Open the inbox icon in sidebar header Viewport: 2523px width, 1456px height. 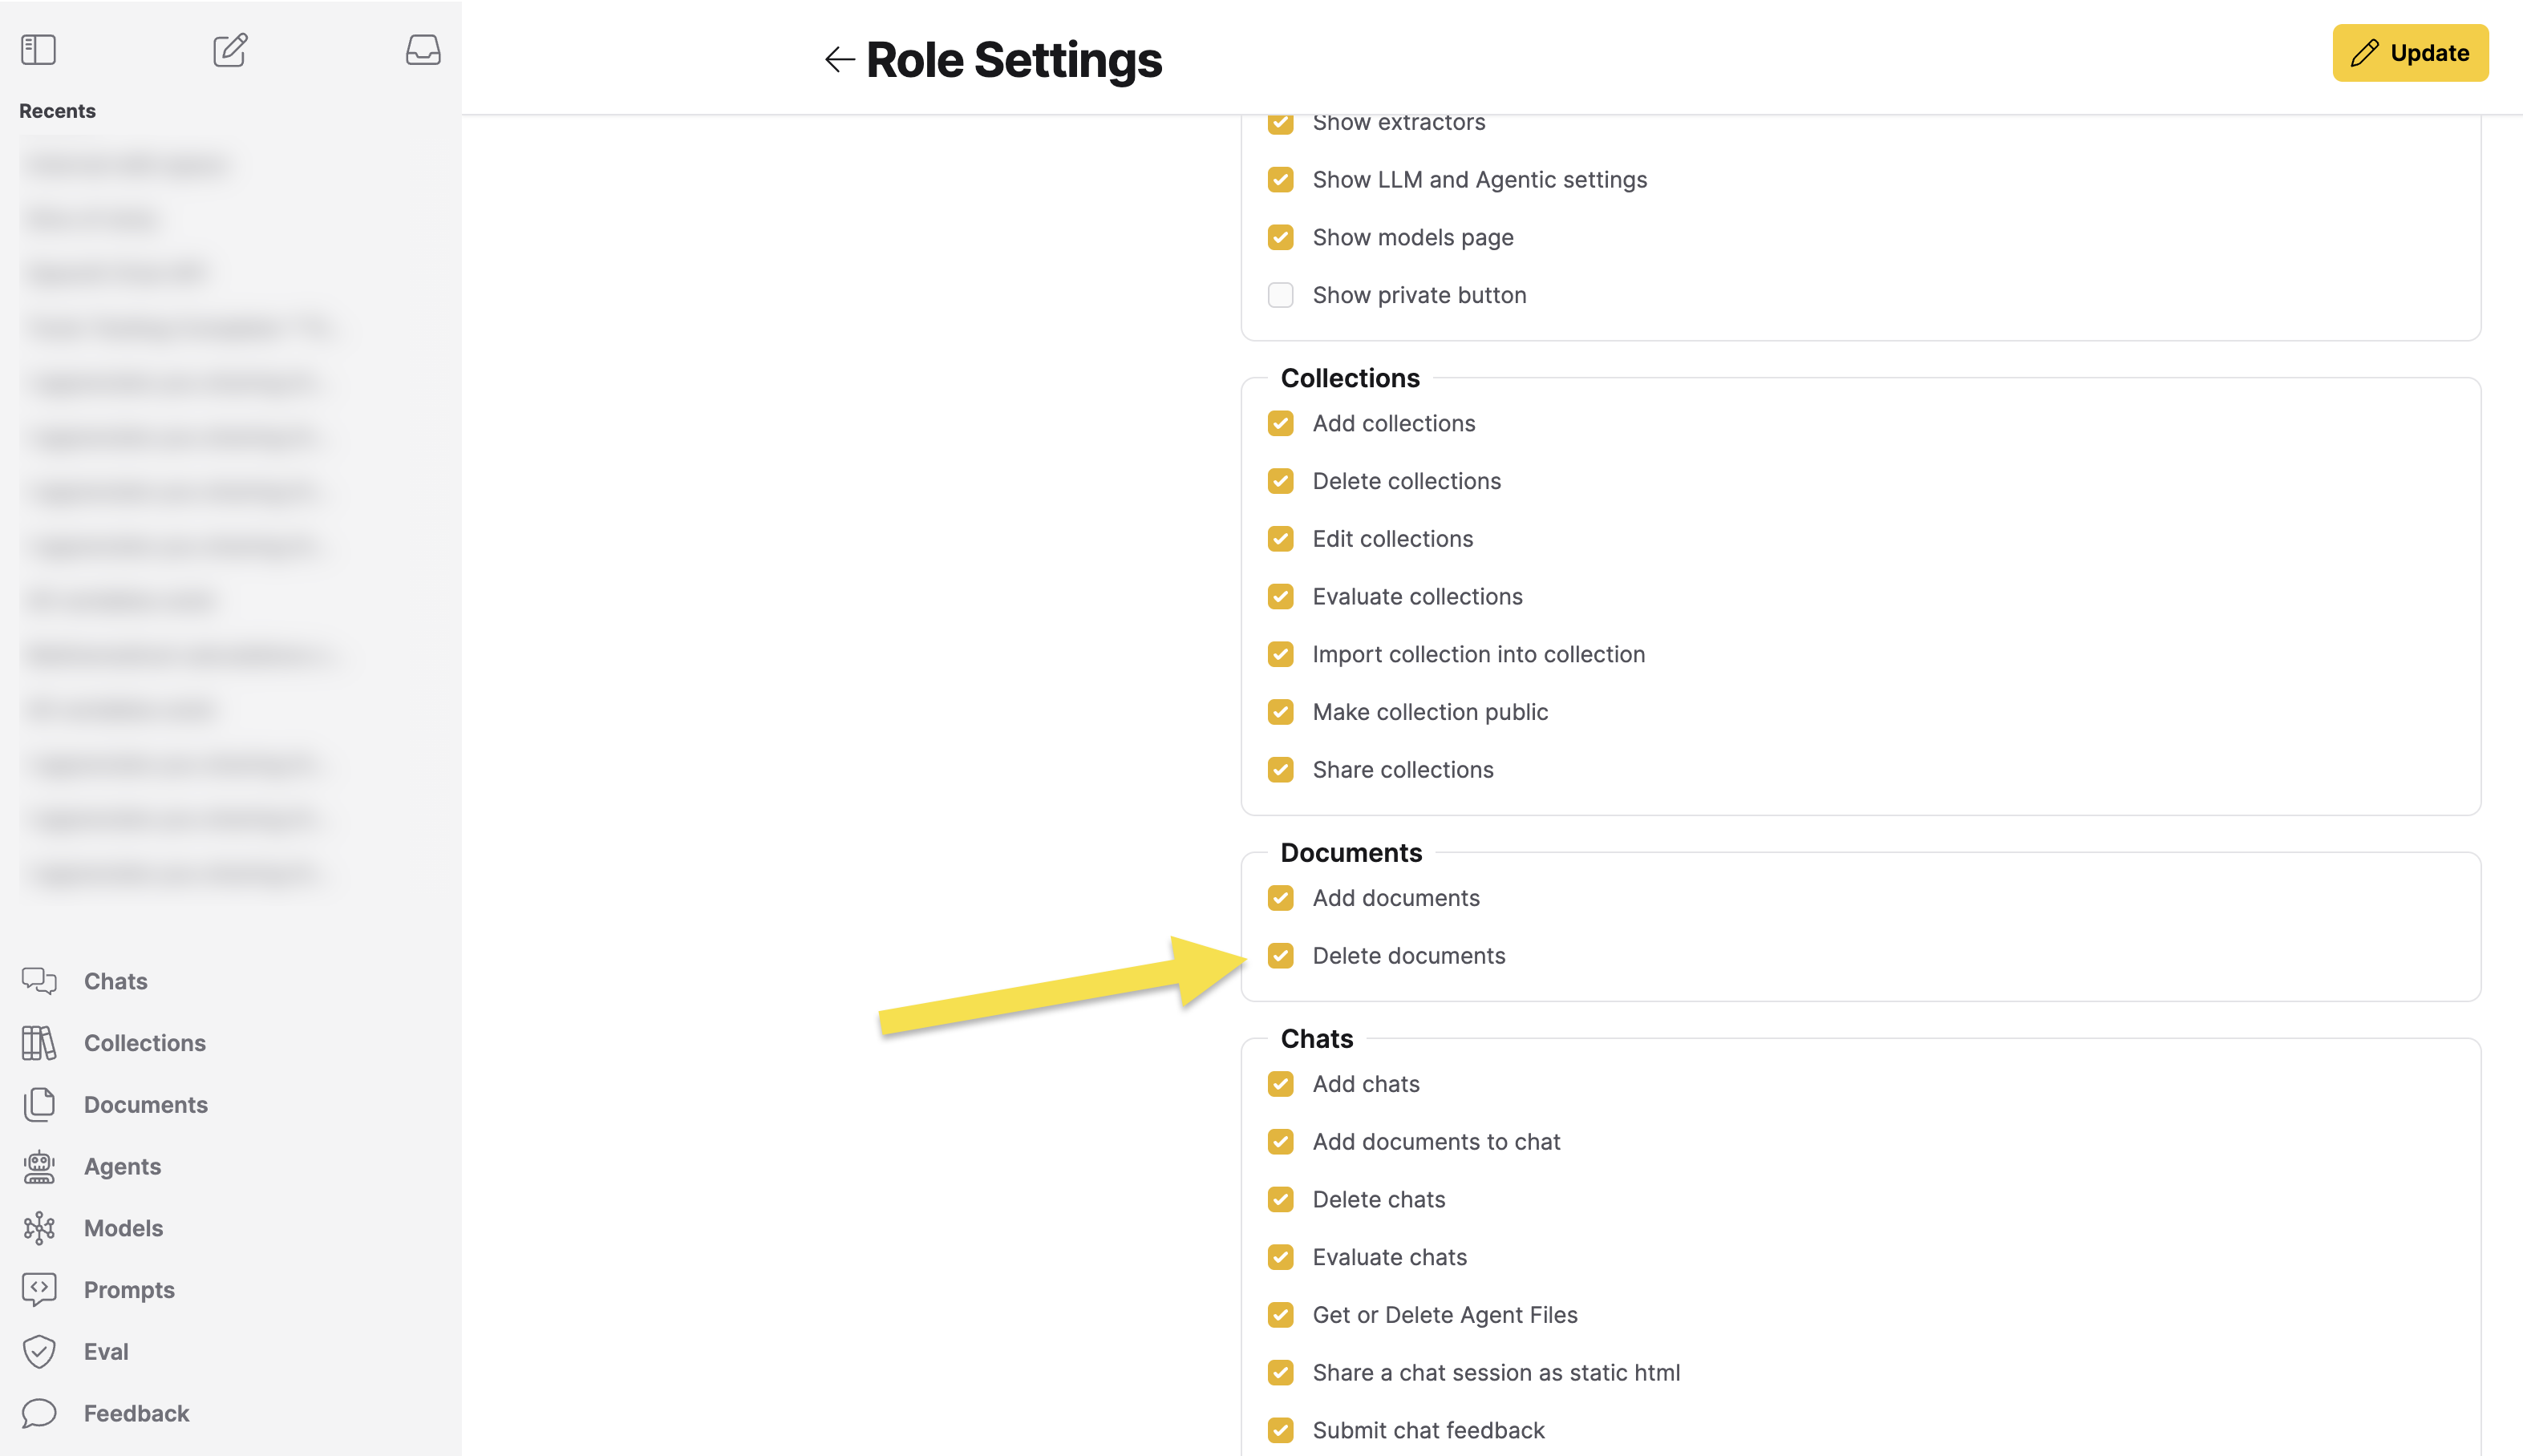(423, 49)
